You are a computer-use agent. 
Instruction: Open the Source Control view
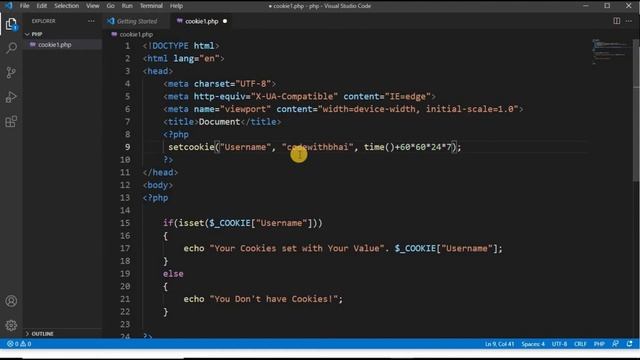11,73
